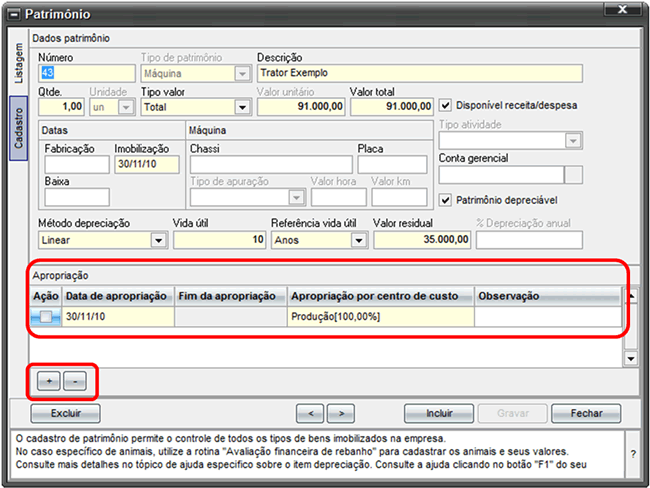650x488 pixels.
Task: Click the help question mark icon
Action: [x=633, y=454]
